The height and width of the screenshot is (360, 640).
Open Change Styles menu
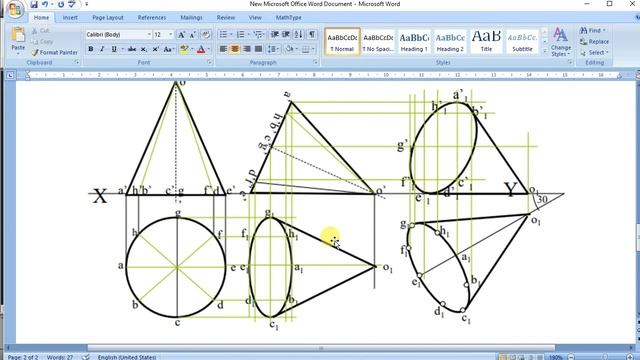tap(560, 42)
